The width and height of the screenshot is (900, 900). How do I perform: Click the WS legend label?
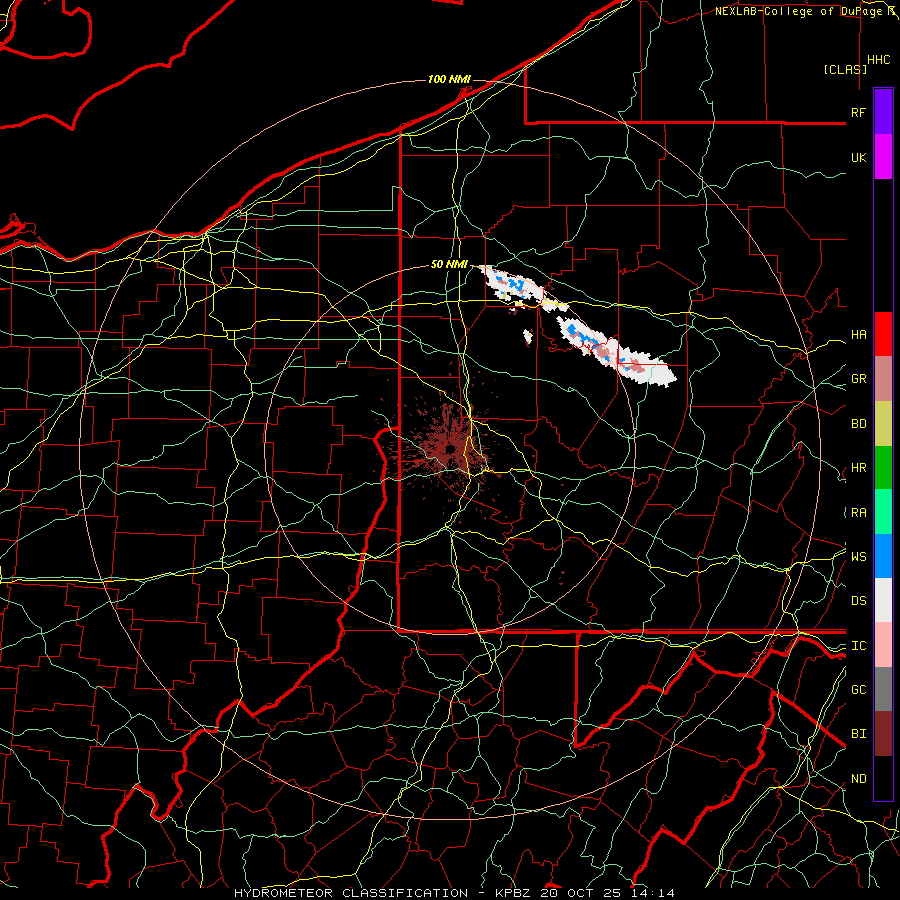[858, 556]
